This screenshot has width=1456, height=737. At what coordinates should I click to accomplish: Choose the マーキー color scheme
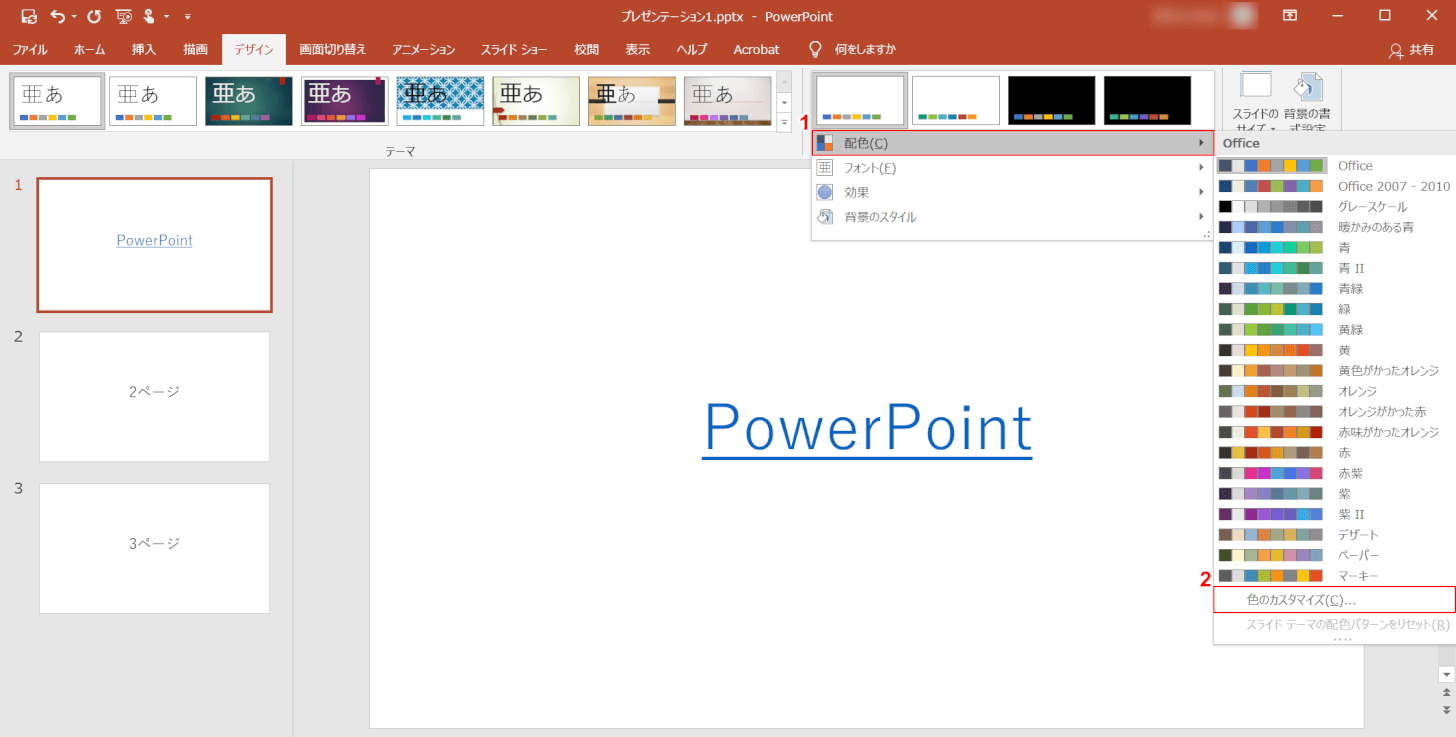point(1334,576)
